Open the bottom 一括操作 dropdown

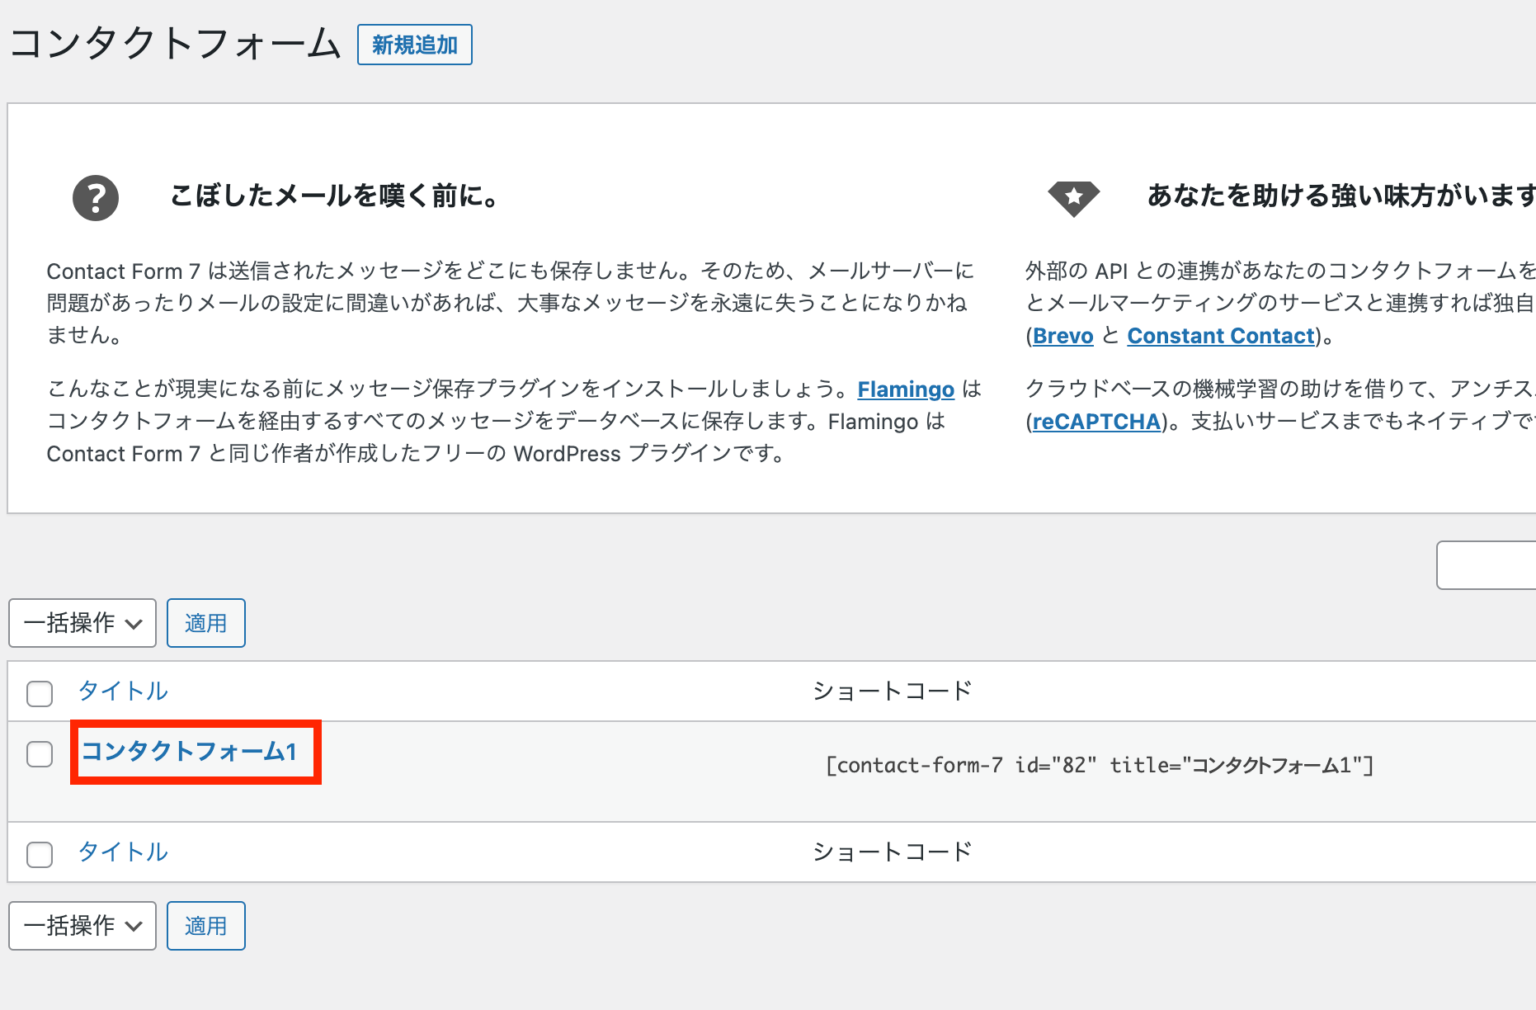point(82,925)
